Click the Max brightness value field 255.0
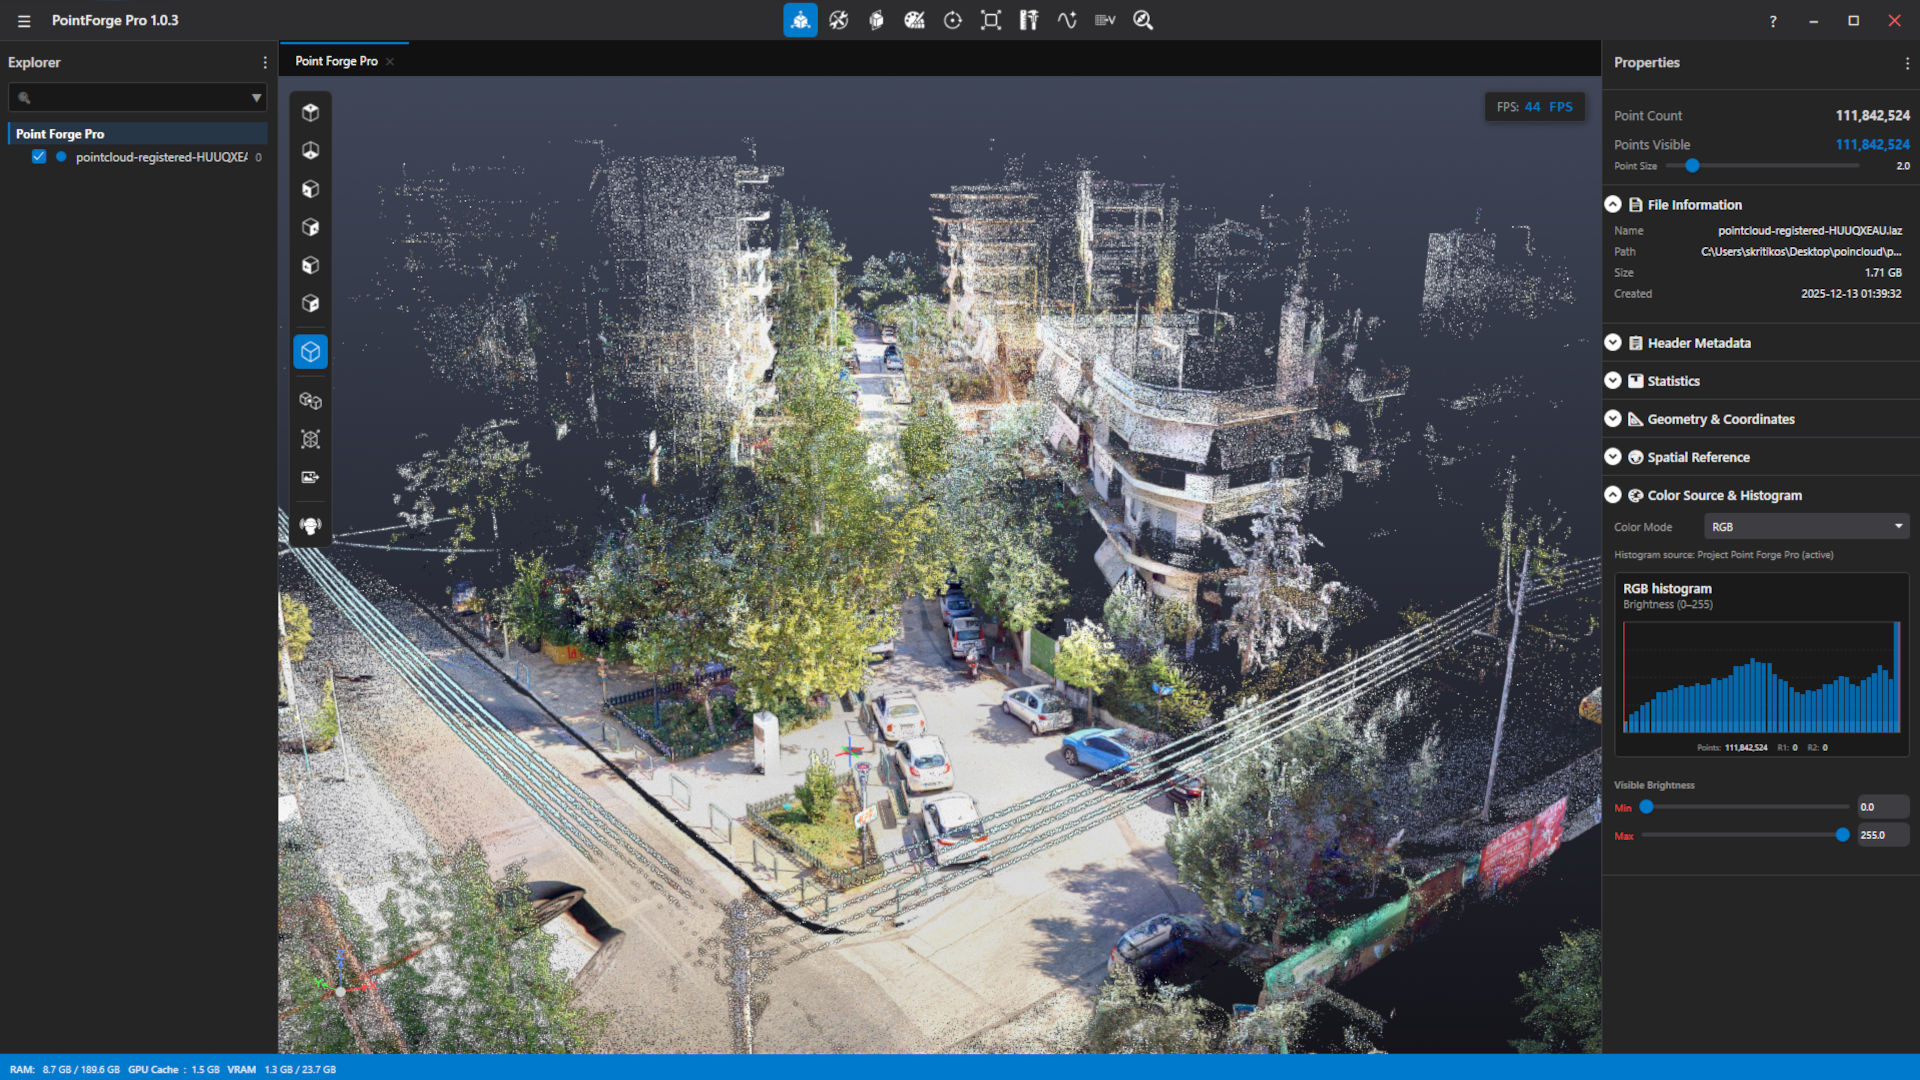 click(1883, 835)
